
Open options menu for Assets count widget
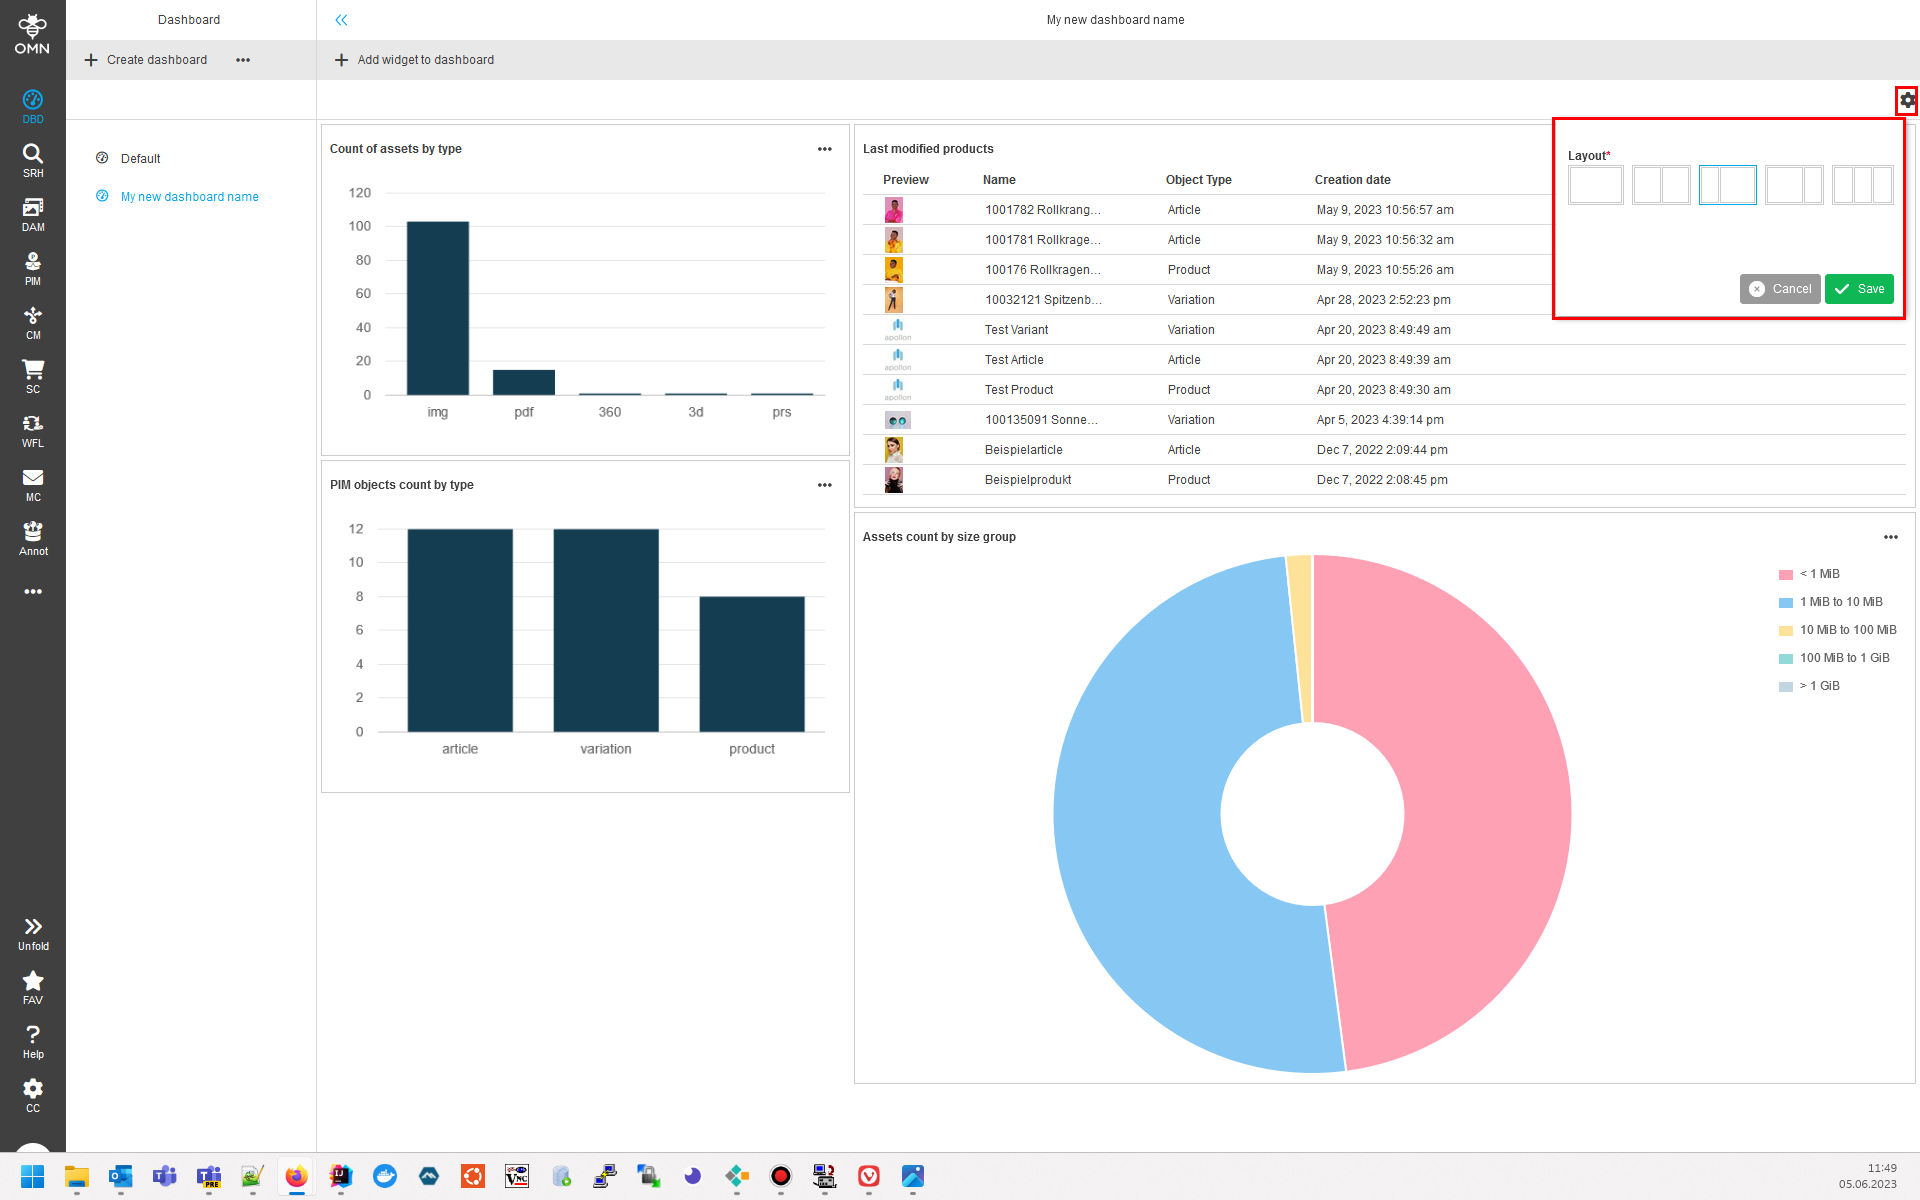click(1890, 537)
